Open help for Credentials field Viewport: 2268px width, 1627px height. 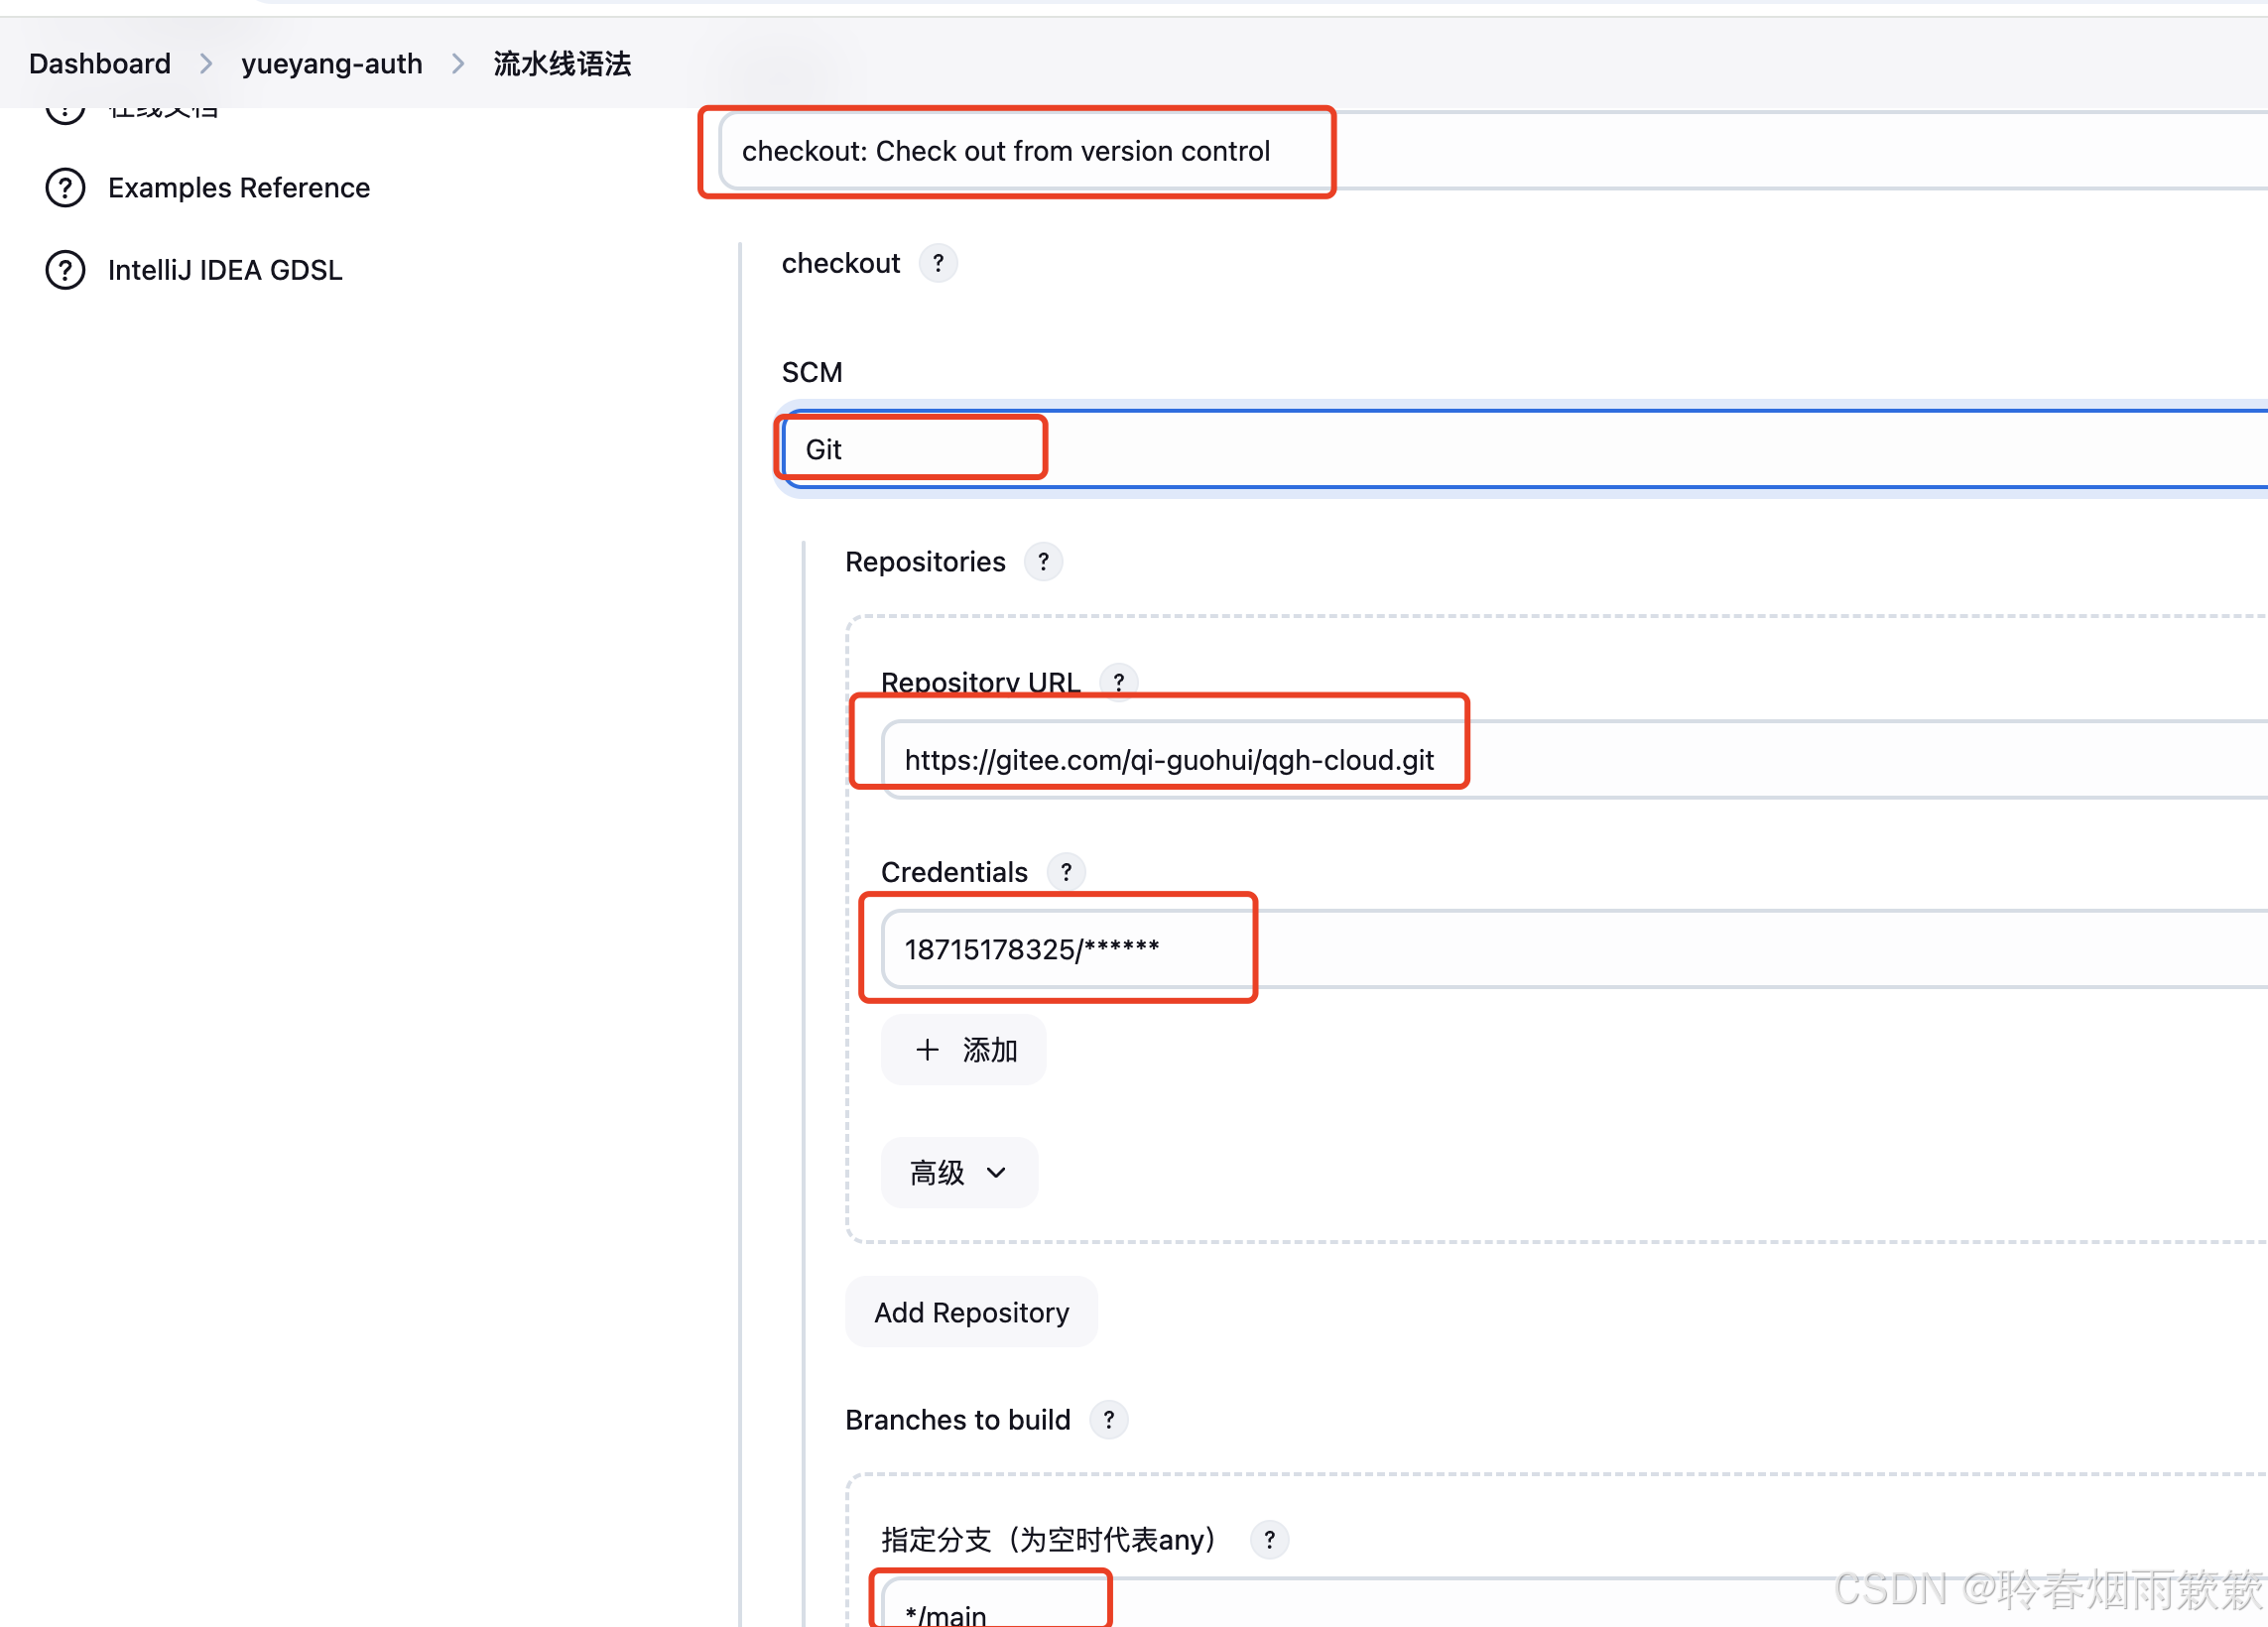coord(1066,872)
